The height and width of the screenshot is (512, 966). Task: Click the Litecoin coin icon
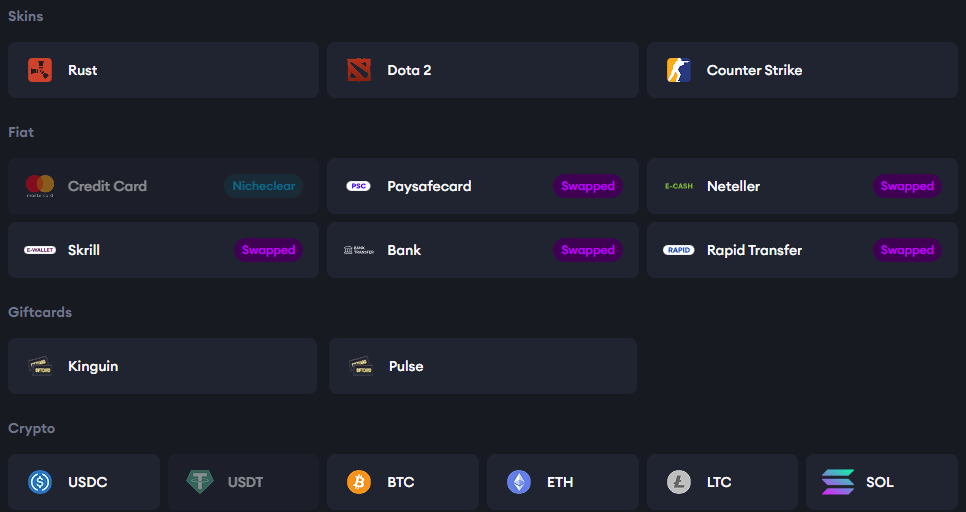pyautogui.click(x=679, y=482)
